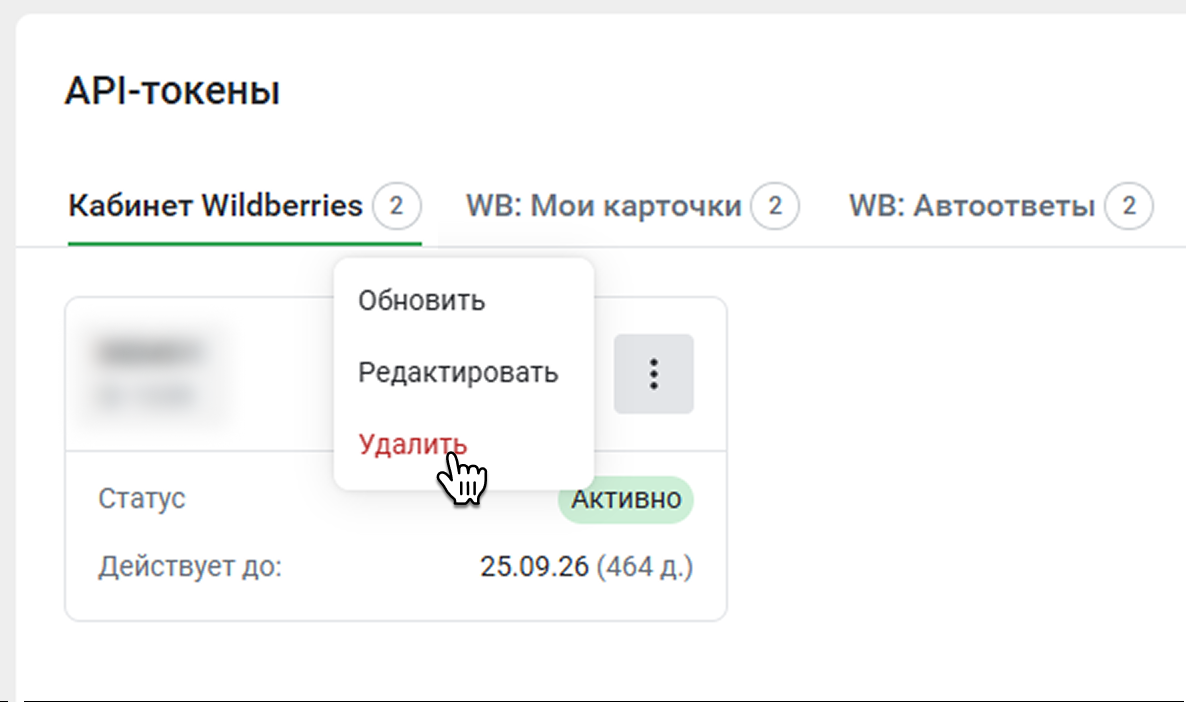Click the green Активно status badge
1186x702 pixels.
pos(626,500)
